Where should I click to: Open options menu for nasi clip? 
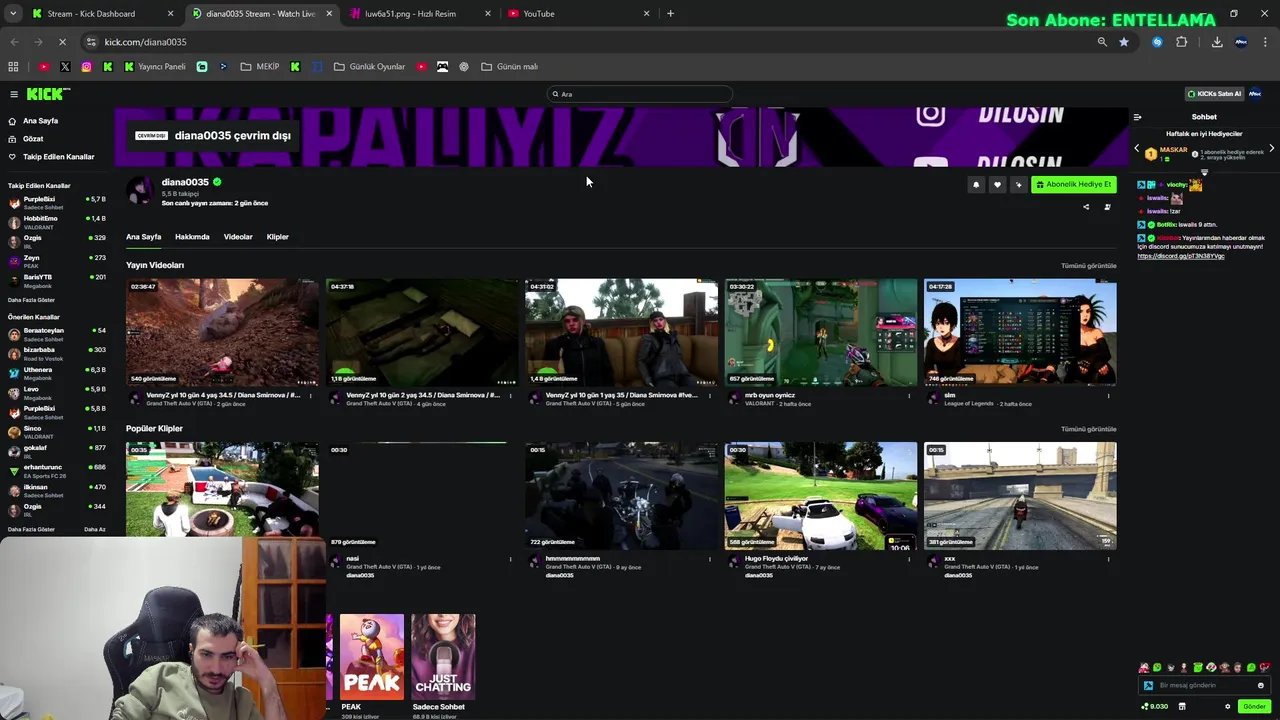pyautogui.click(x=511, y=559)
